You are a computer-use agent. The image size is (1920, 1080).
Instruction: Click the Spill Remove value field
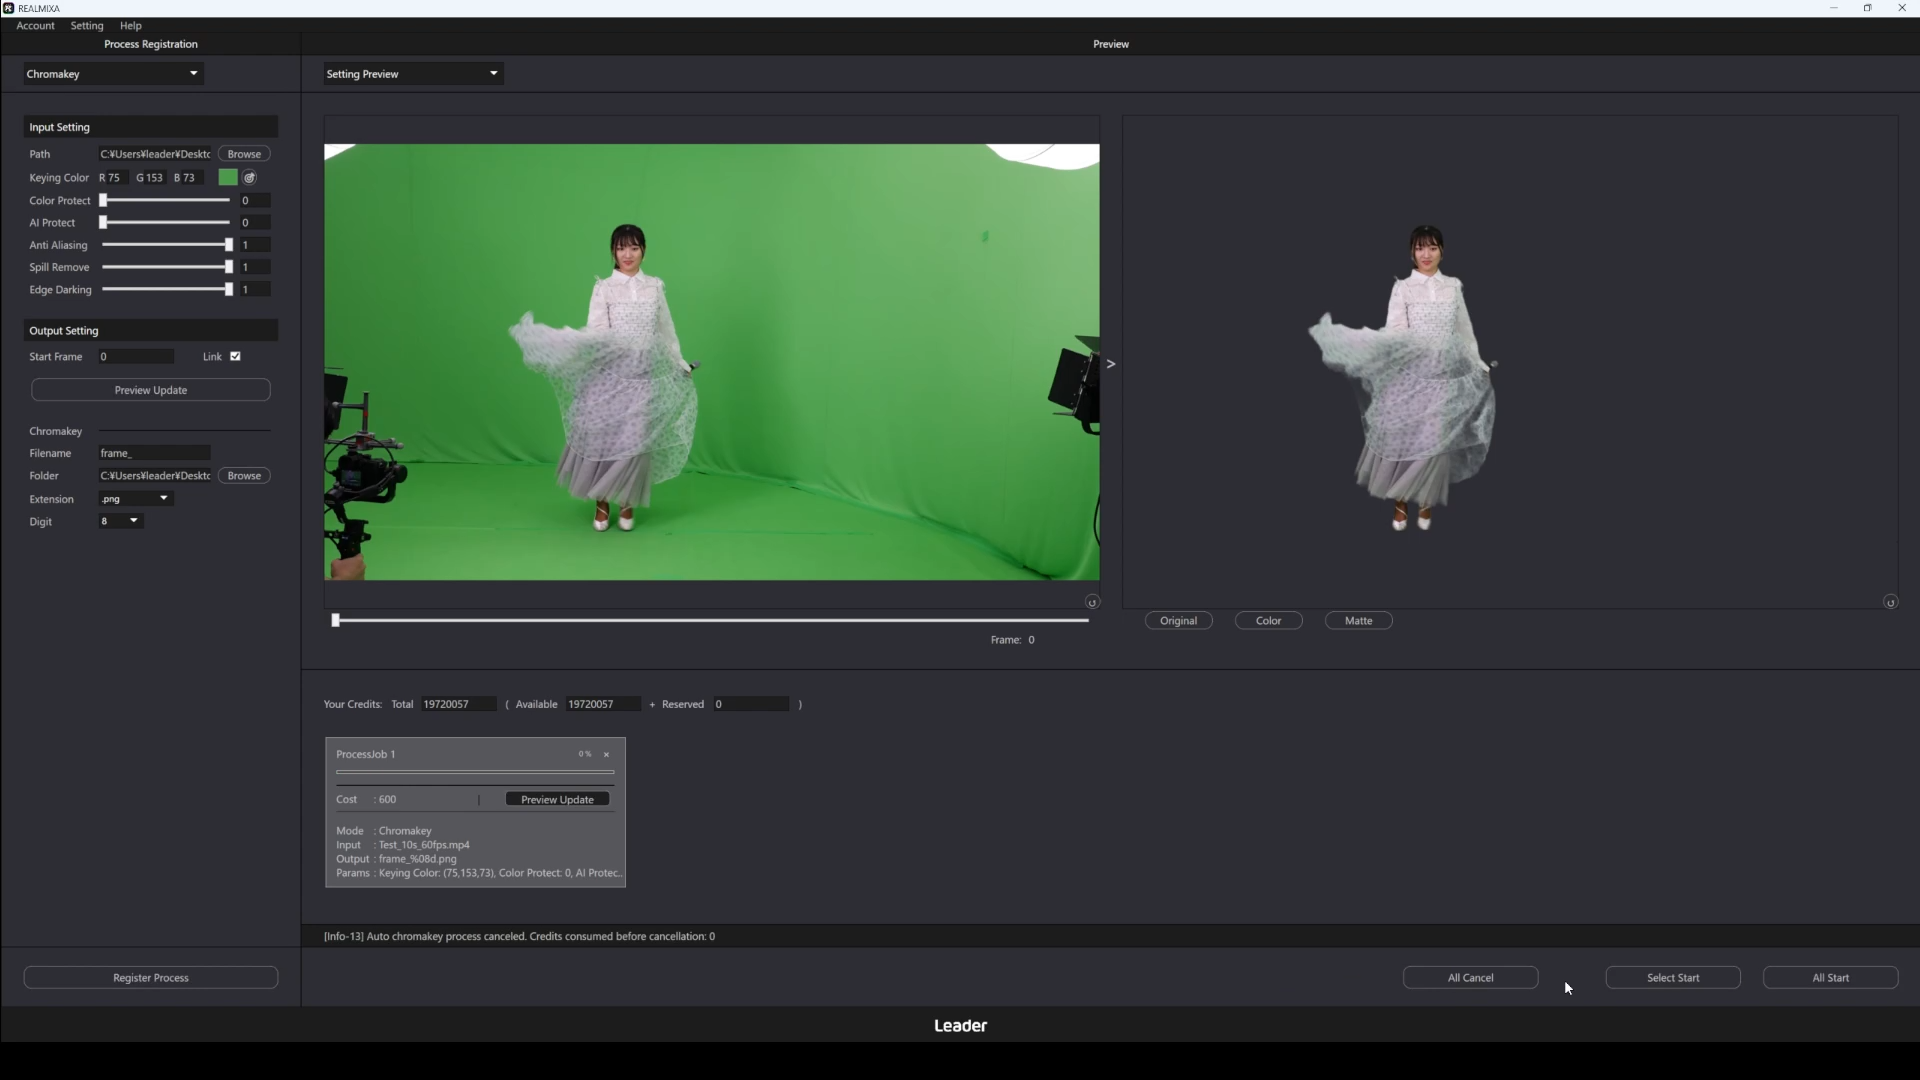[255, 267]
